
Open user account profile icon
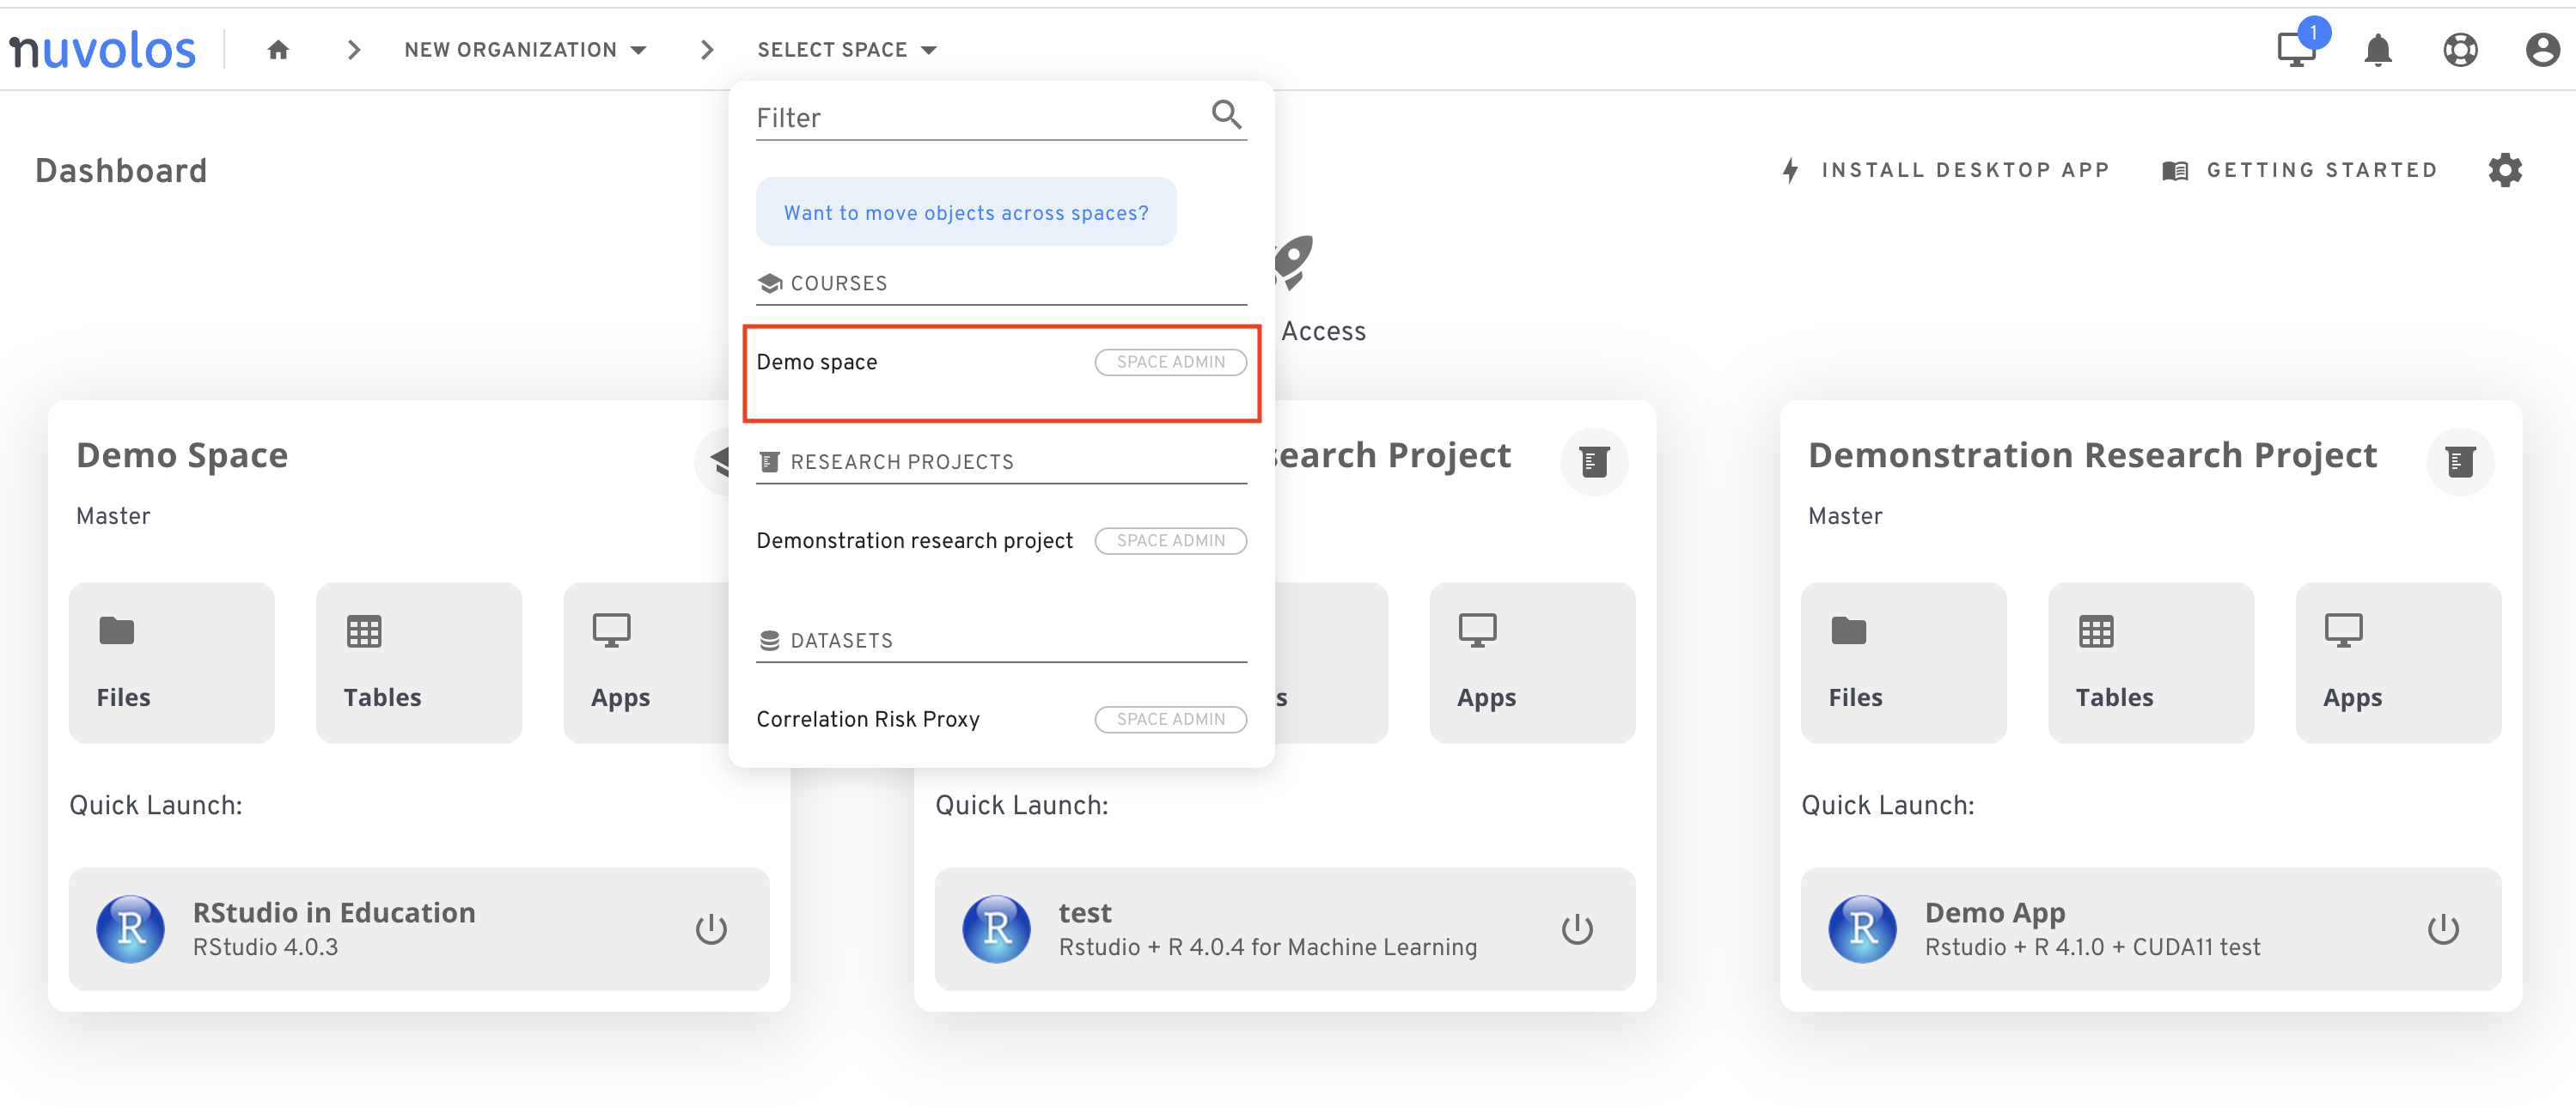click(x=2542, y=50)
